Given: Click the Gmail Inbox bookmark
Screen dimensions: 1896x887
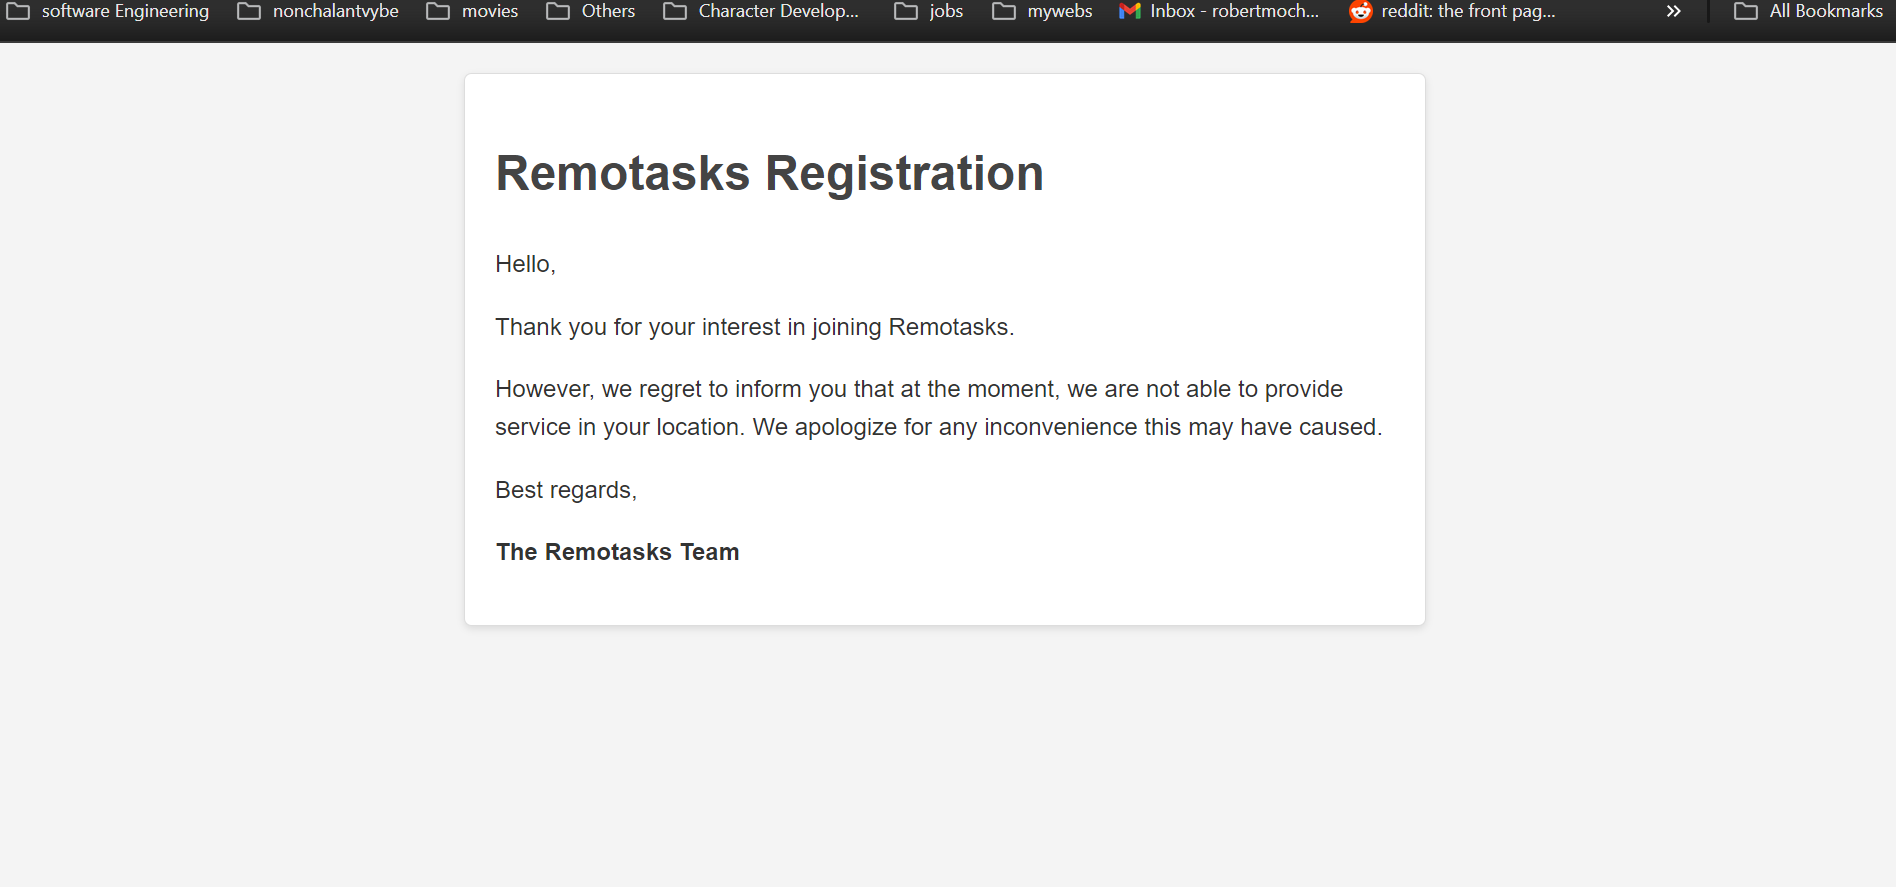Looking at the screenshot, I should [1219, 11].
